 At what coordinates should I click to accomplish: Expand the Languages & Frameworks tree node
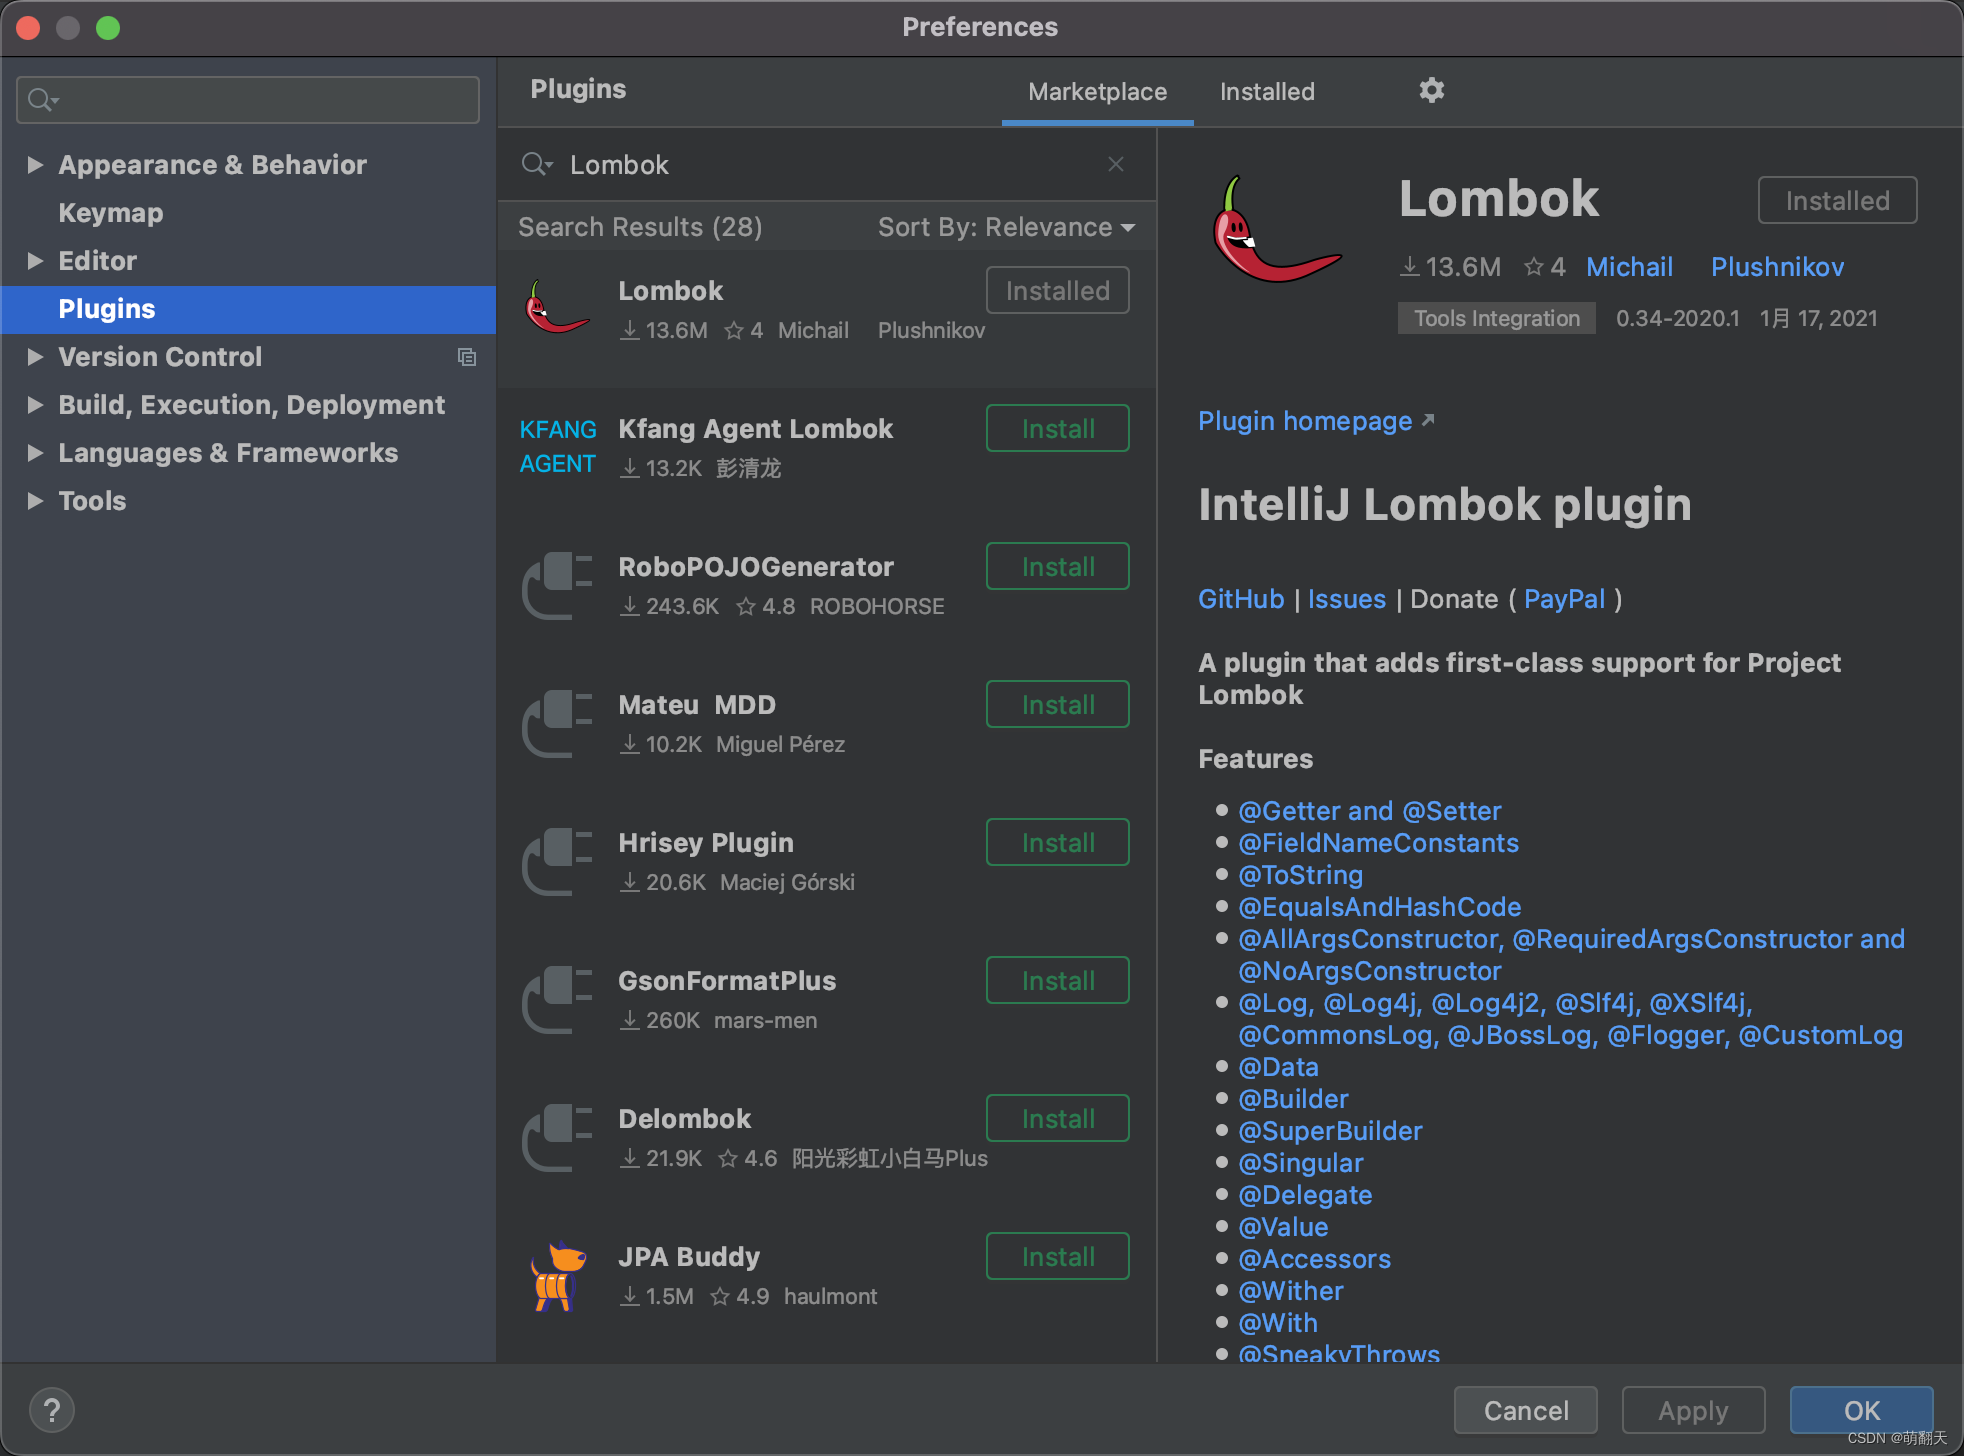[x=35, y=453]
